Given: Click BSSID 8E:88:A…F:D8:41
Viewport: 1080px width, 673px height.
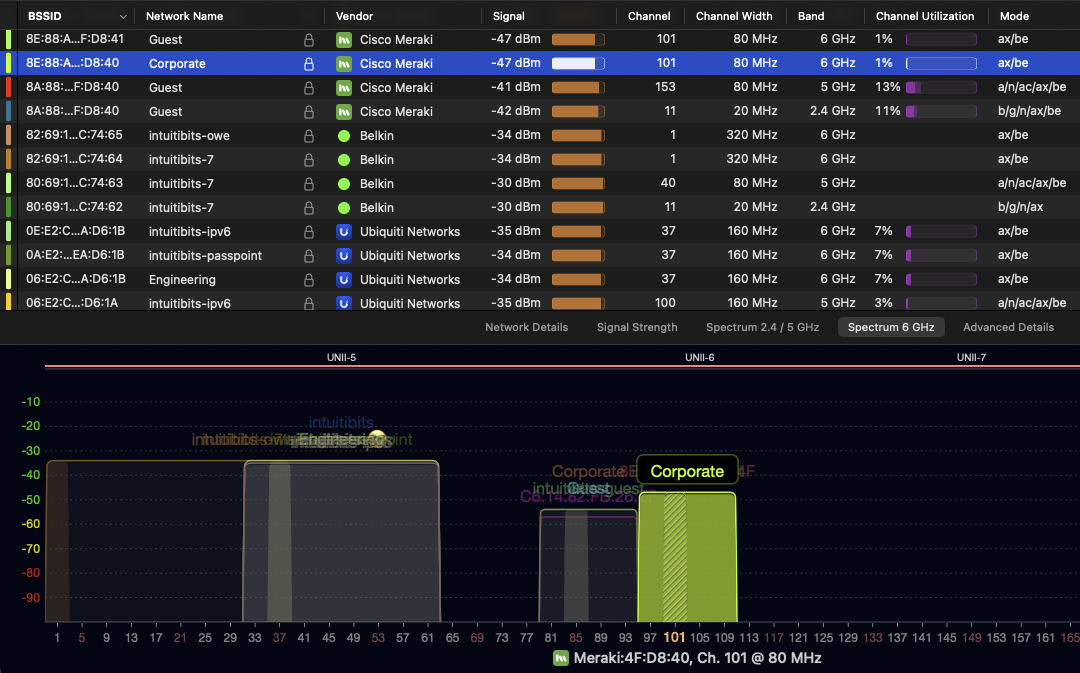Looking at the screenshot, I should (x=75, y=39).
